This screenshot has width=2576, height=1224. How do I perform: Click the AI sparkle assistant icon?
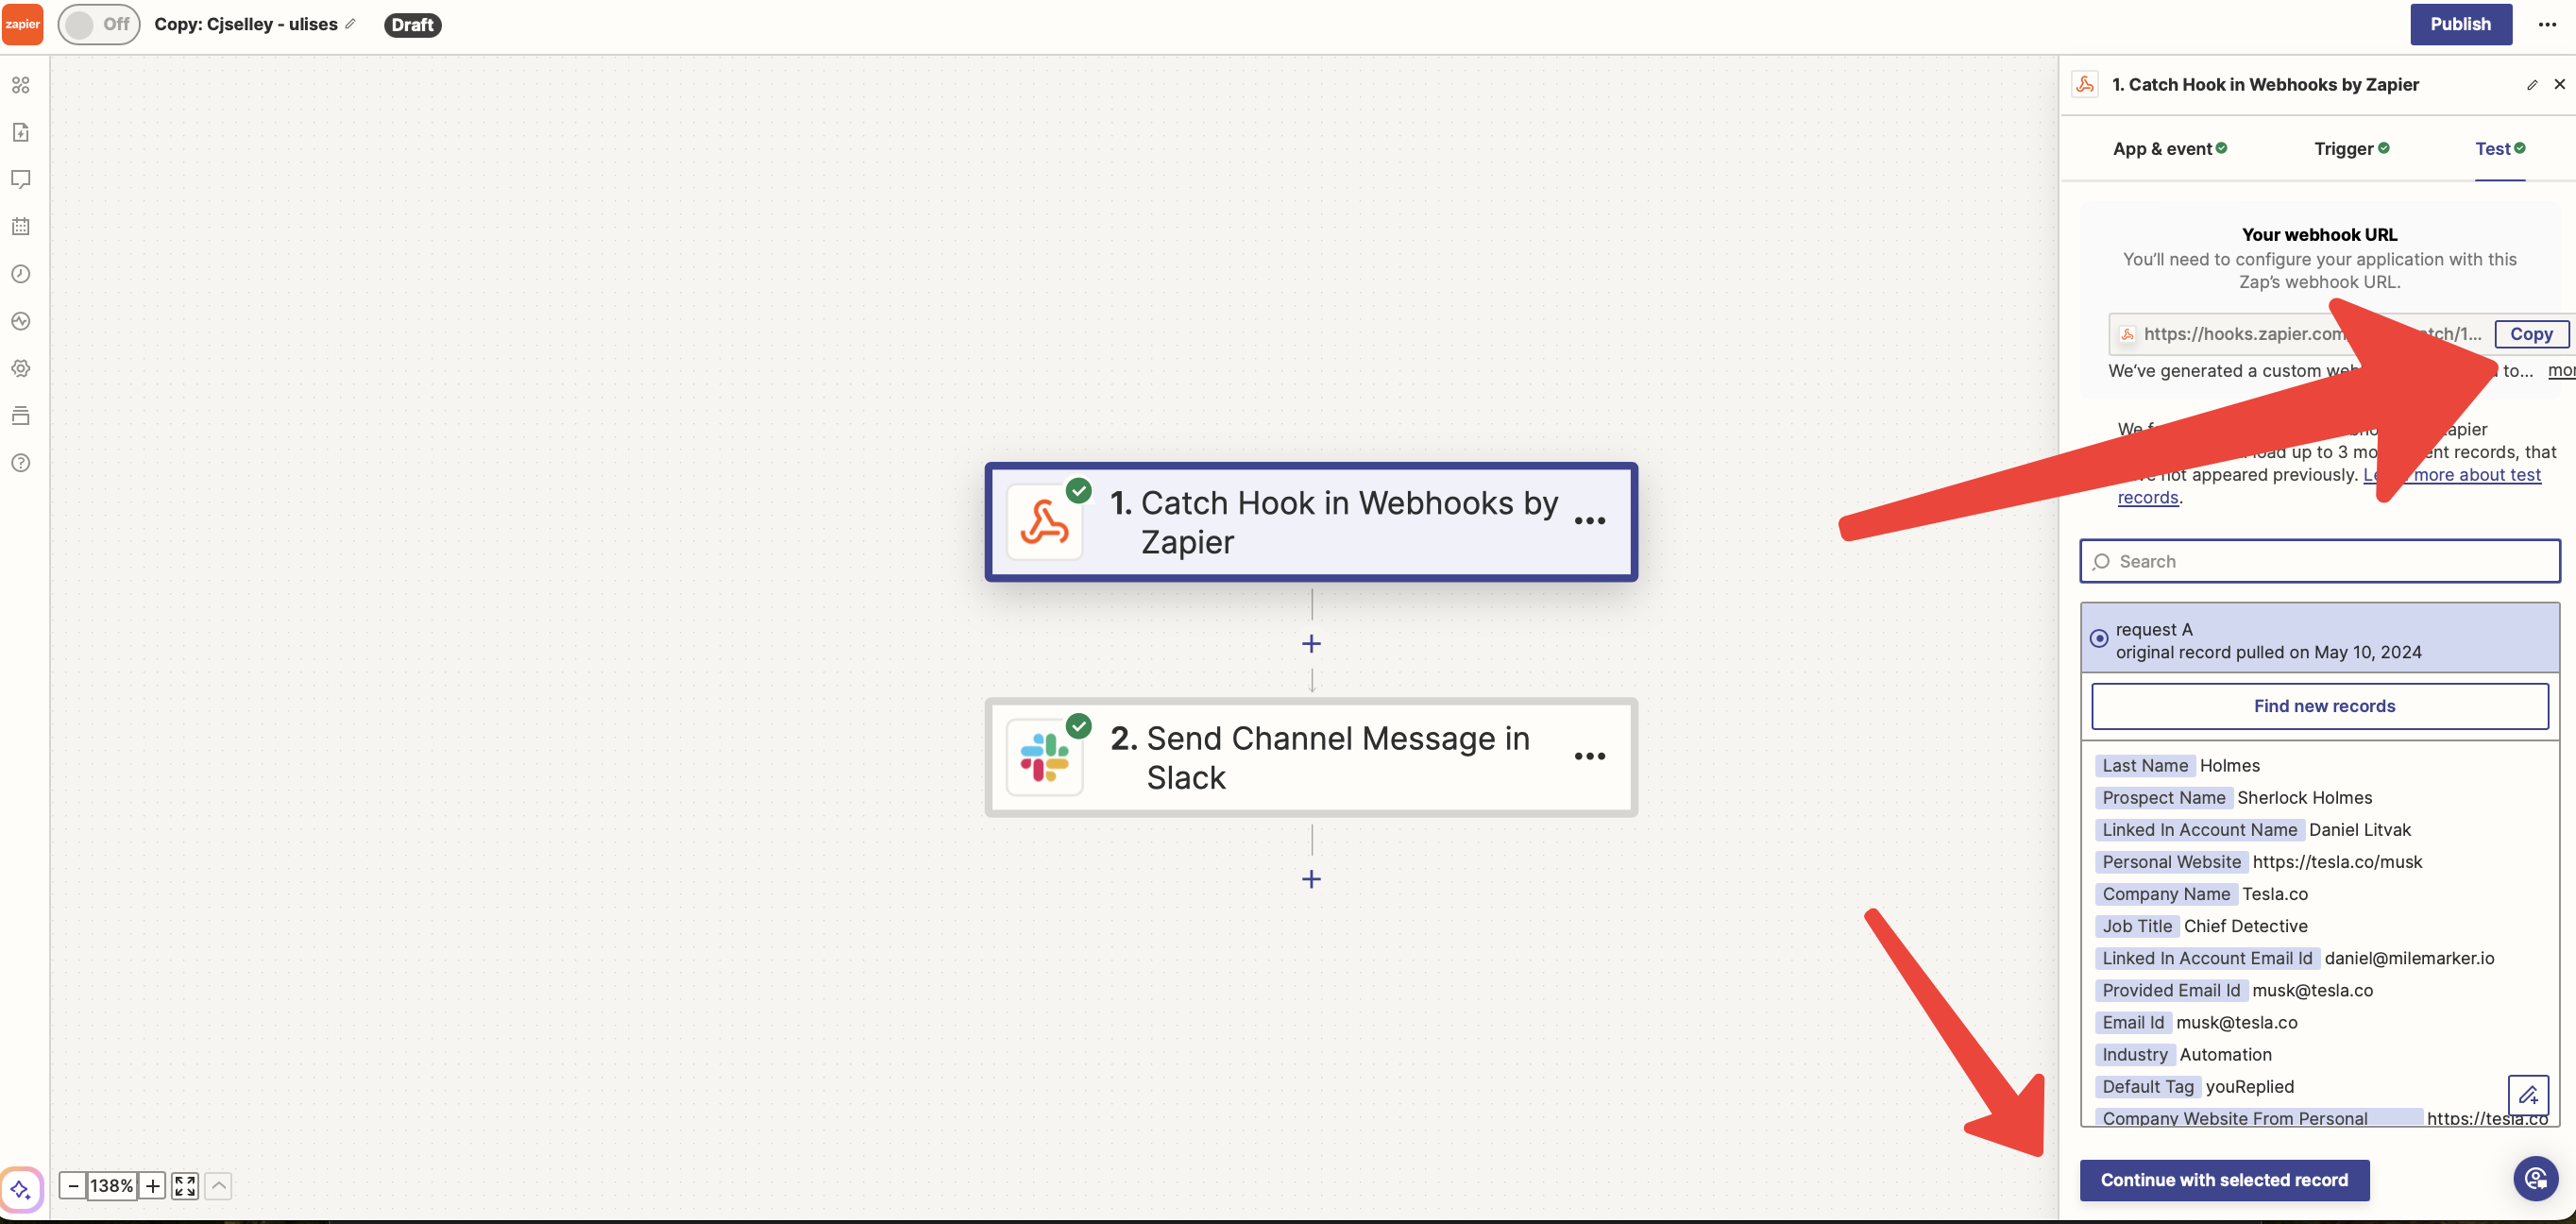(20, 1190)
